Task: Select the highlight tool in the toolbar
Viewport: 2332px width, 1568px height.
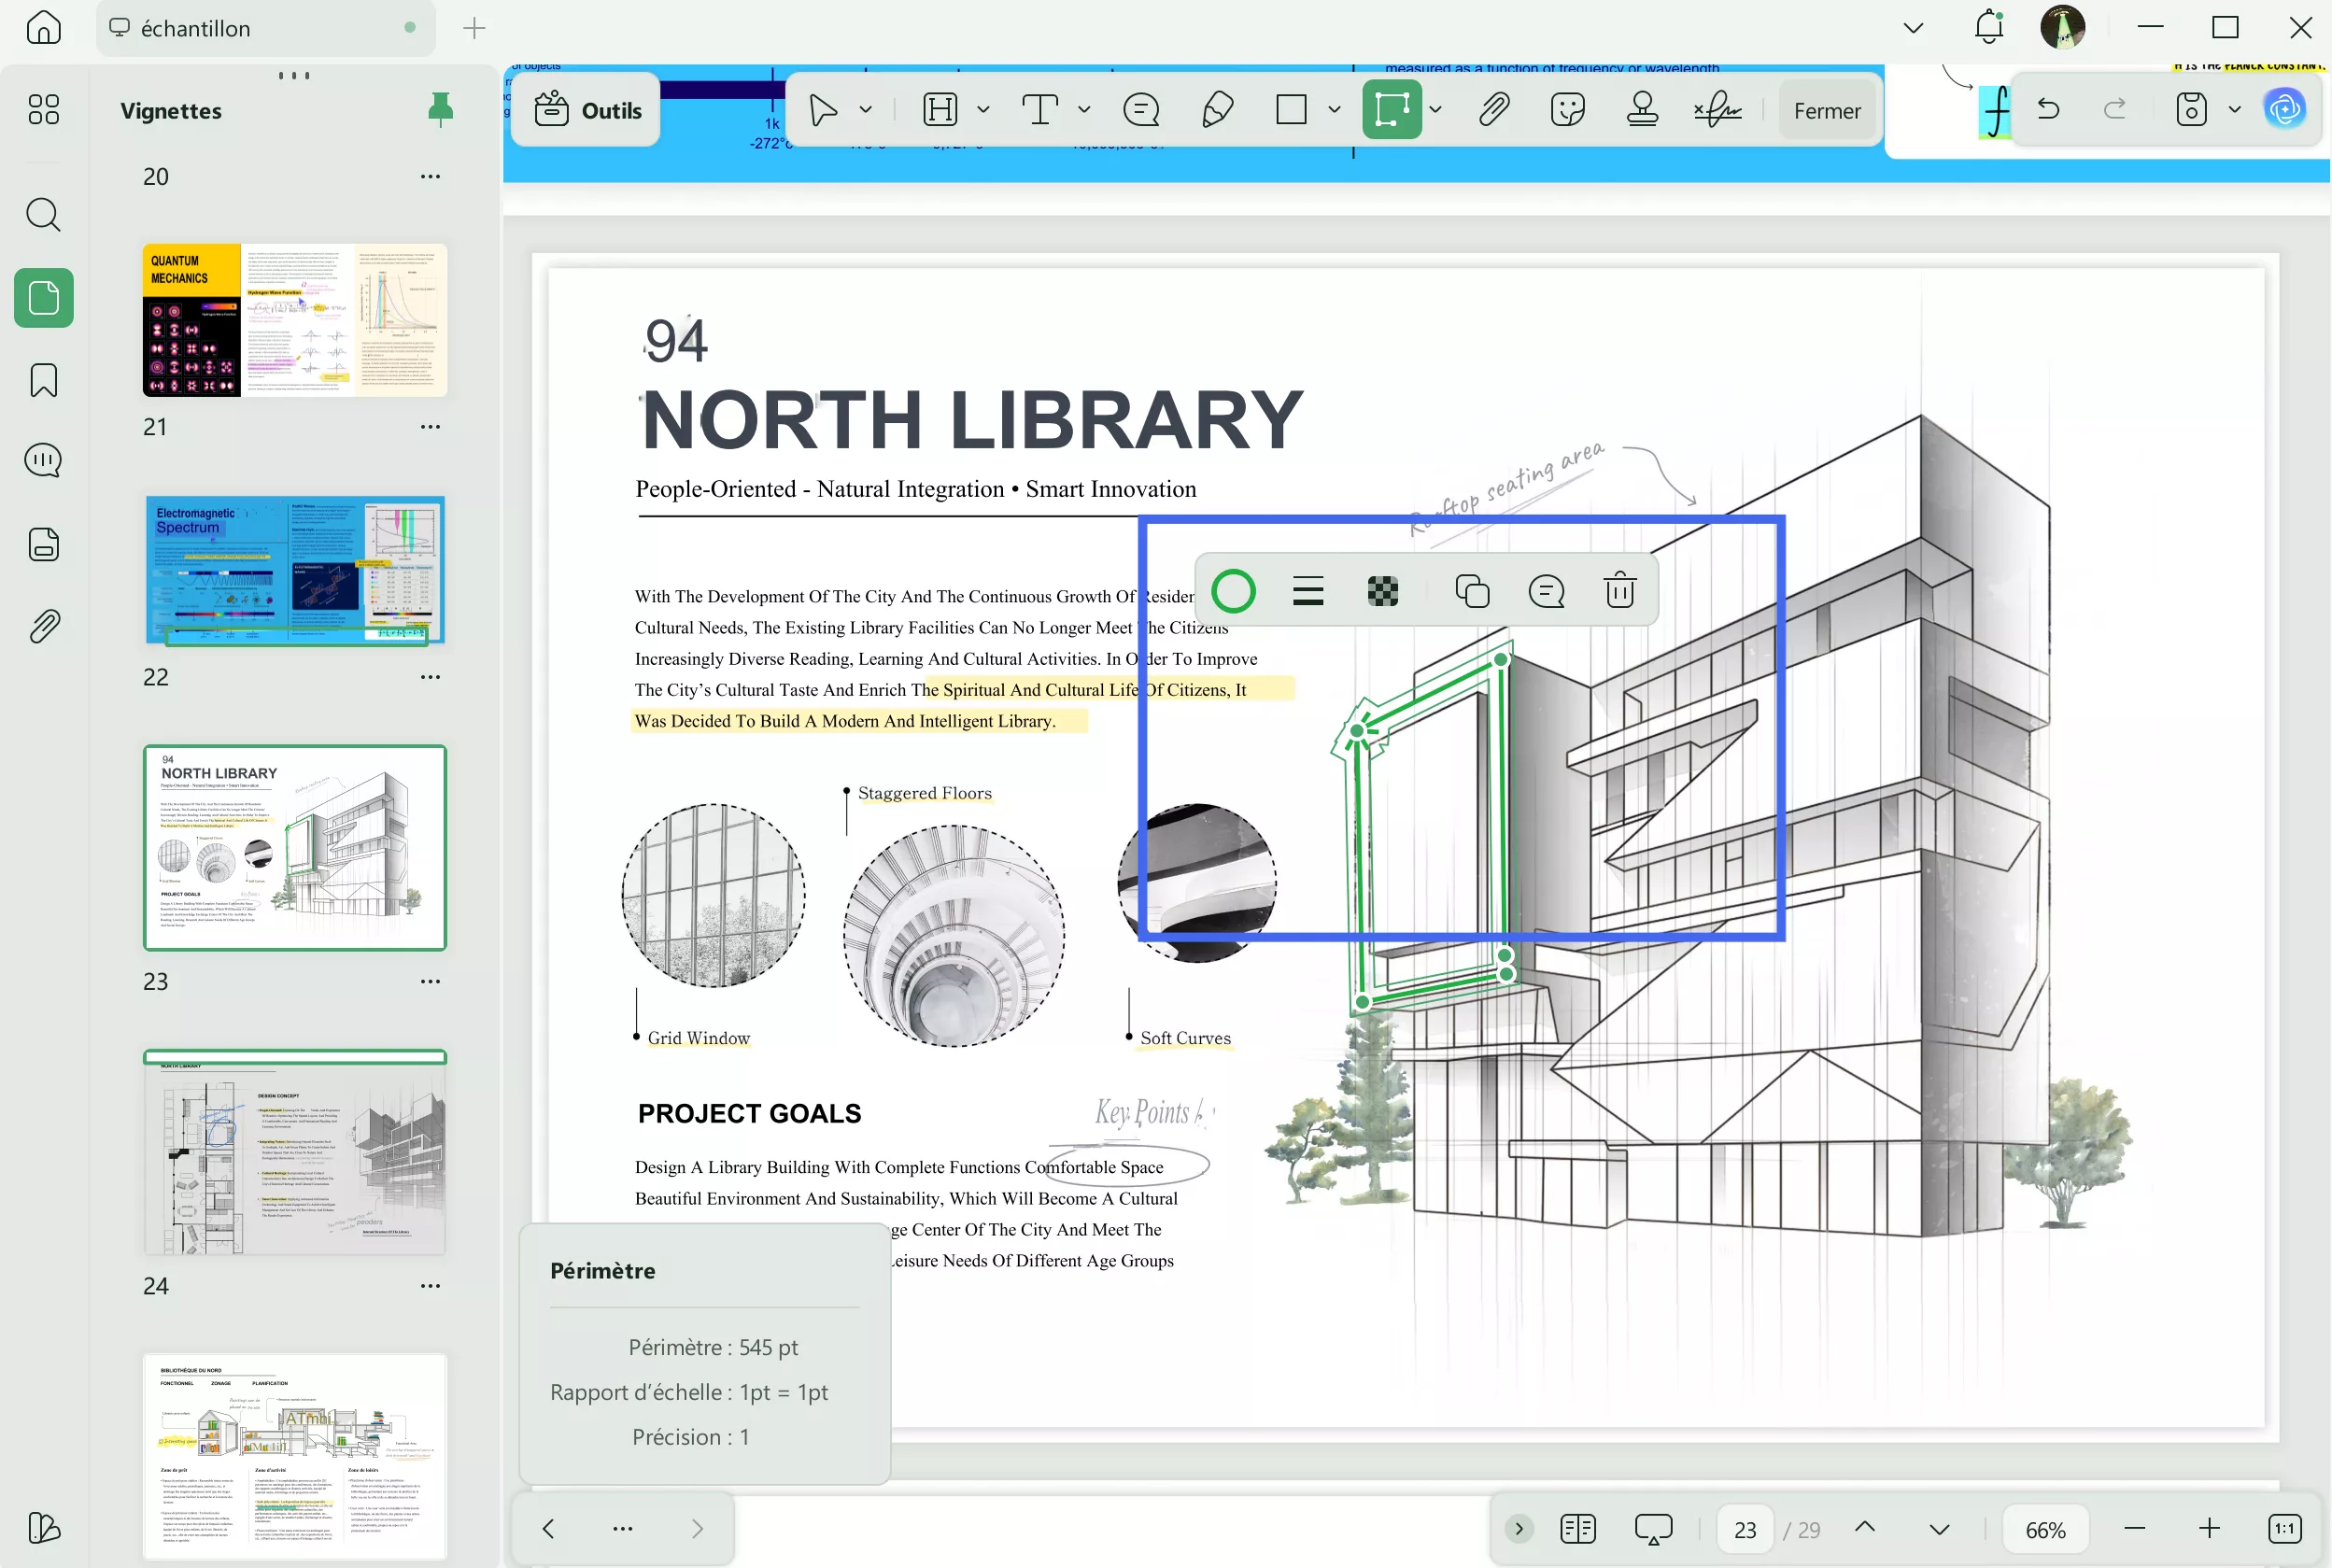Action: pyautogui.click(x=940, y=109)
